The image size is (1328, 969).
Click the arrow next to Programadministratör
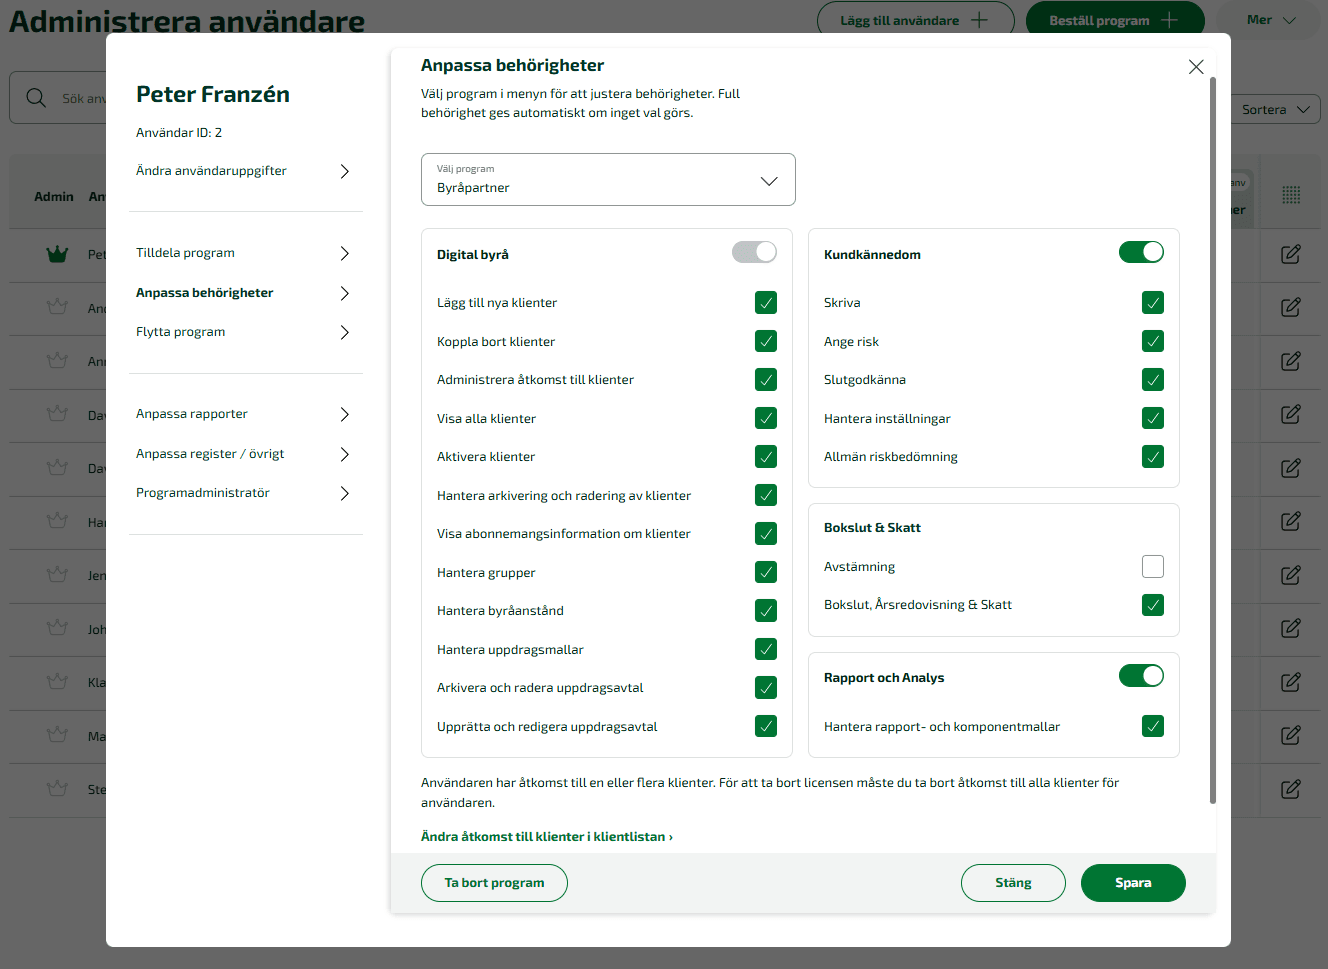[x=344, y=493]
